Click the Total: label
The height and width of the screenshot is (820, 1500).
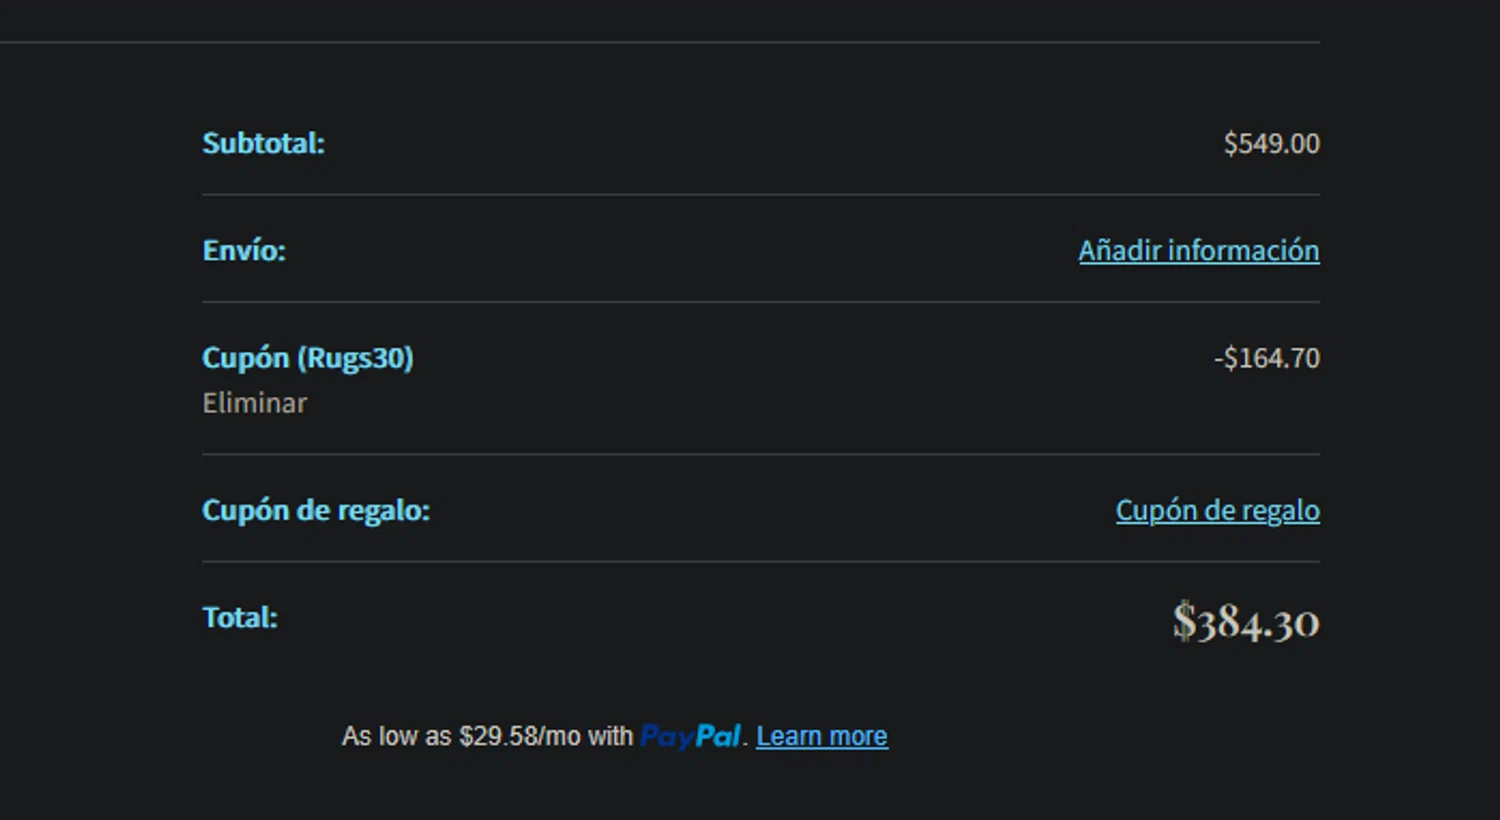[240, 617]
